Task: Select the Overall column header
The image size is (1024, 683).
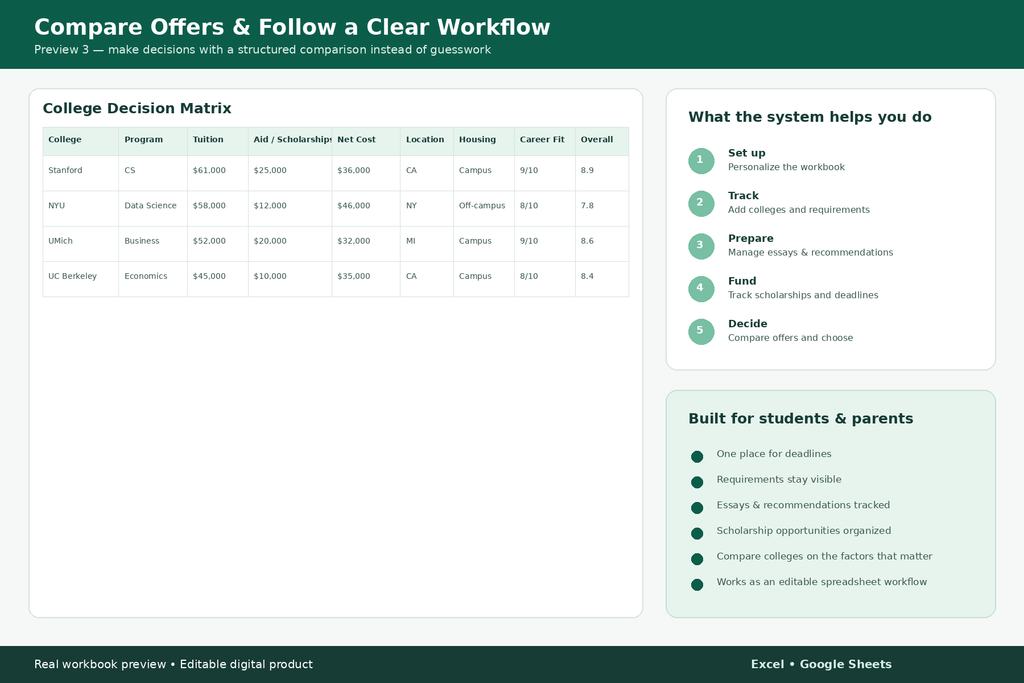Action: pos(602,141)
